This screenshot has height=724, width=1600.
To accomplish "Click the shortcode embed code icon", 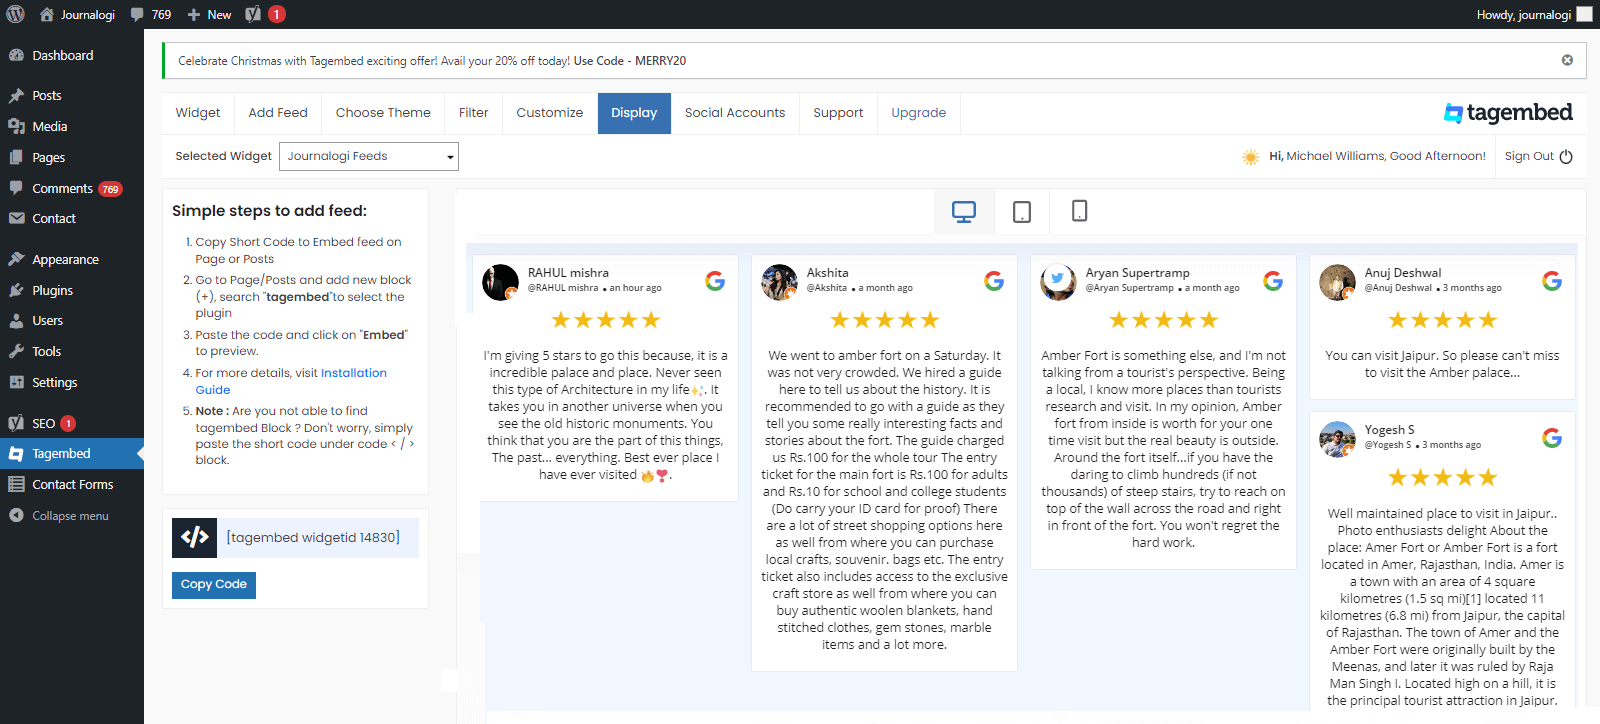I will coord(194,538).
